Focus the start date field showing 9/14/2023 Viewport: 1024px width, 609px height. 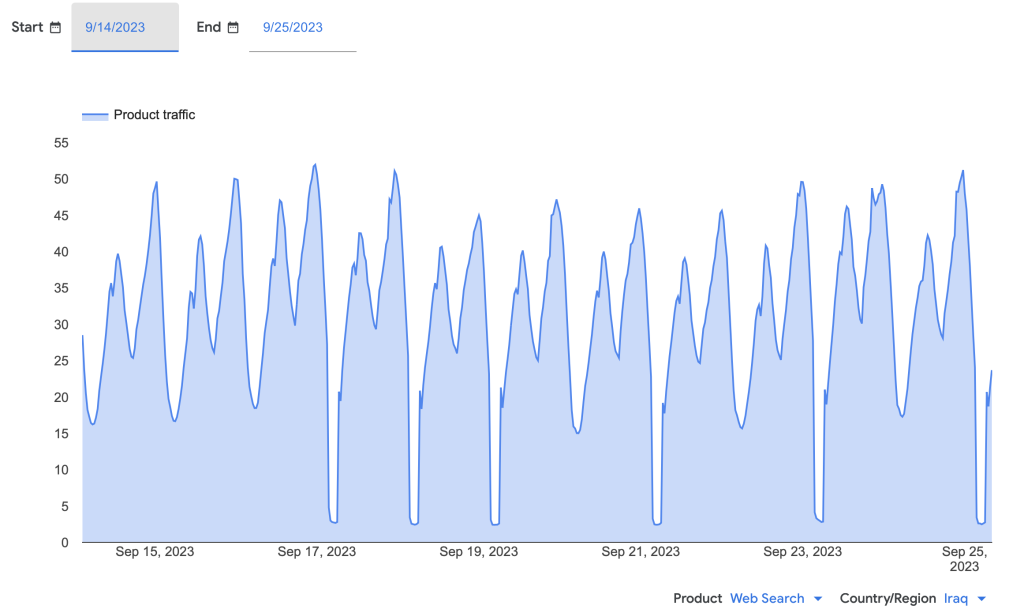pos(124,28)
